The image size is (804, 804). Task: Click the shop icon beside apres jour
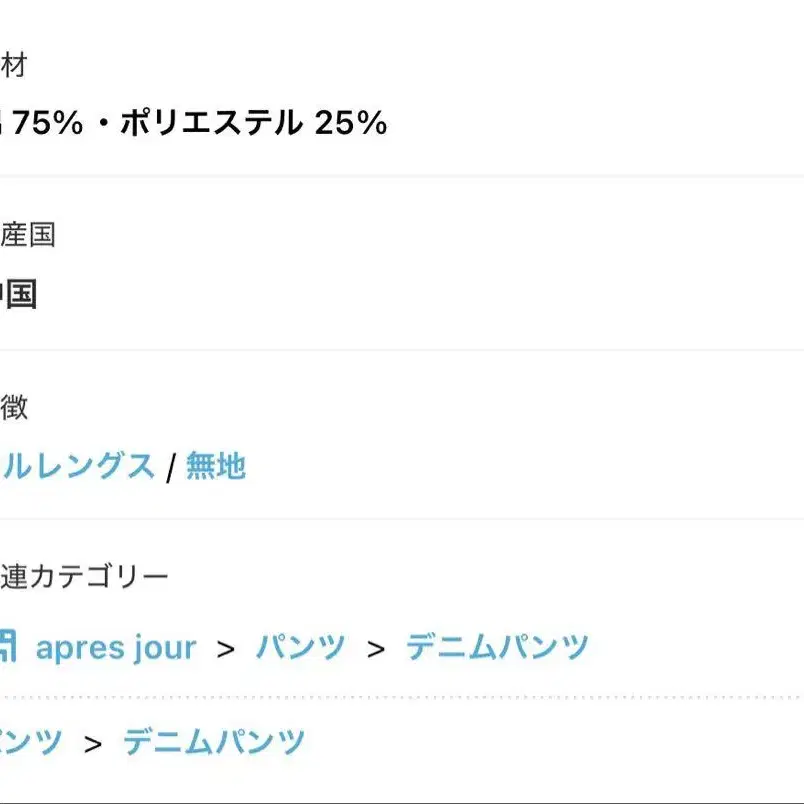(7, 647)
